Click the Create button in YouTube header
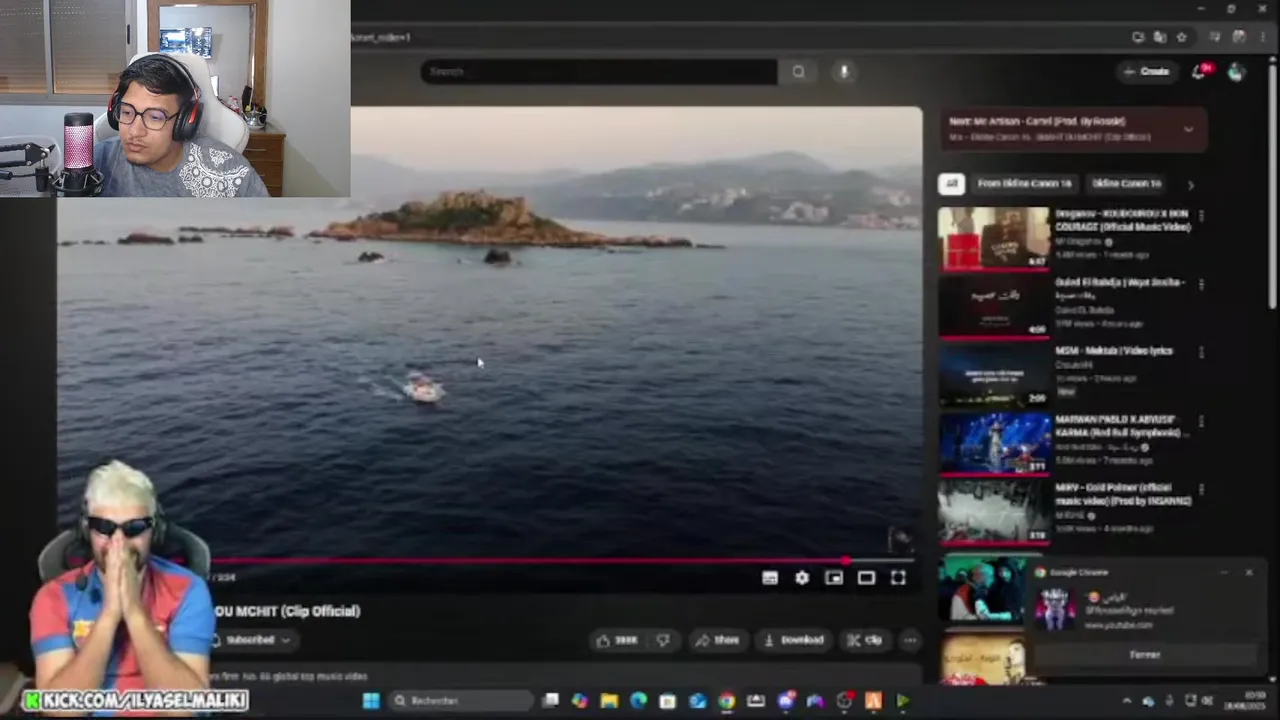This screenshot has height=720, width=1280. click(1146, 71)
